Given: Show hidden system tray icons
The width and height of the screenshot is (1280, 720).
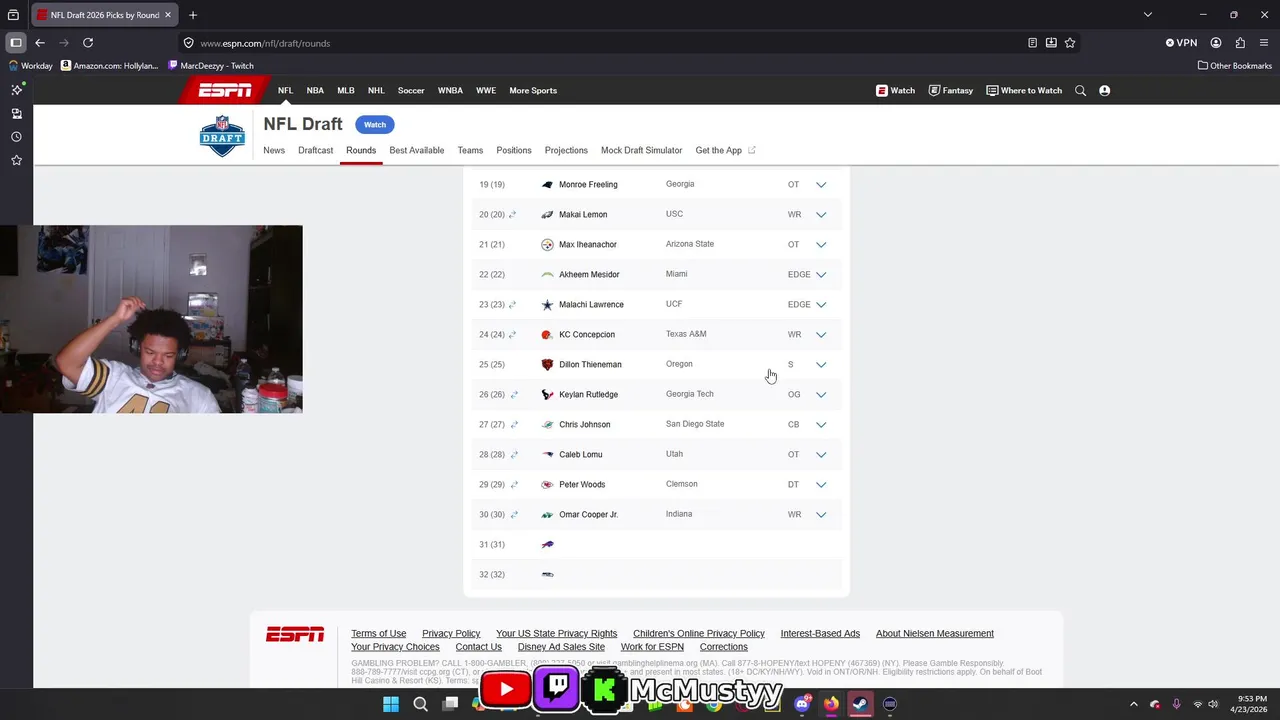Looking at the screenshot, I should [x=1133, y=704].
